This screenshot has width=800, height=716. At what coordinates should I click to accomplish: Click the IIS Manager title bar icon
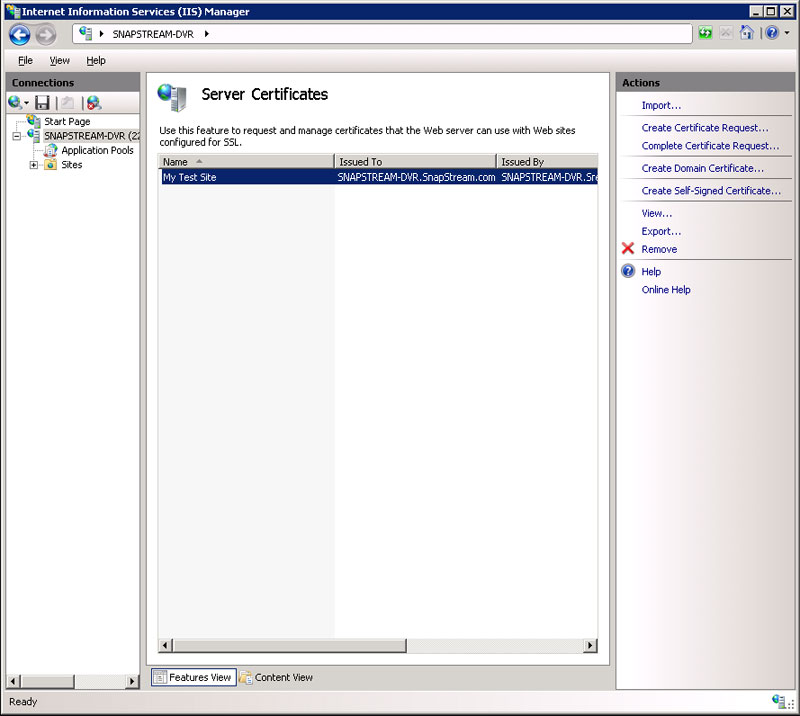tap(13, 11)
